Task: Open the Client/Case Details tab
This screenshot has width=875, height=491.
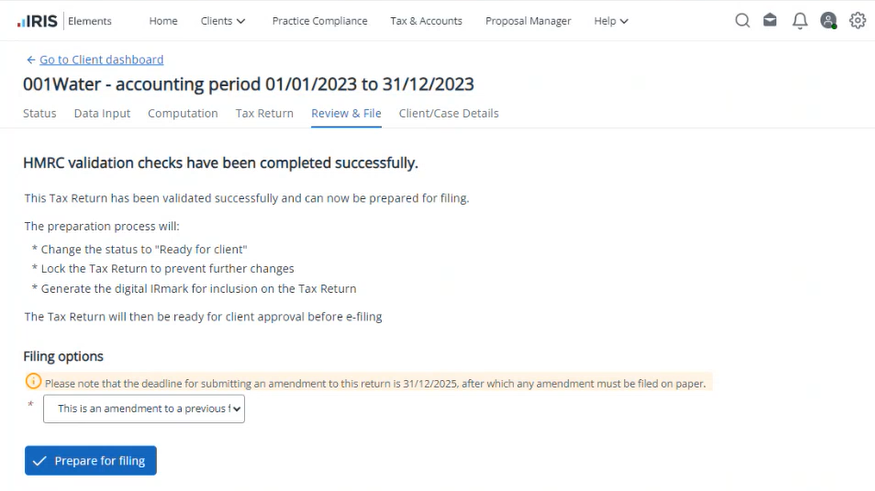Action: click(448, 114)
